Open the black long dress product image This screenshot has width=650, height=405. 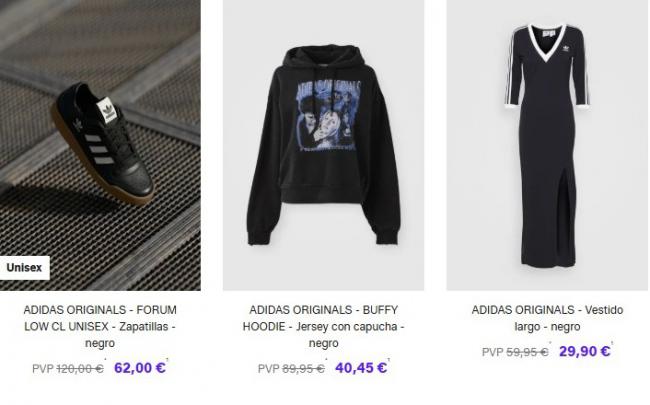tap(547, 145)
